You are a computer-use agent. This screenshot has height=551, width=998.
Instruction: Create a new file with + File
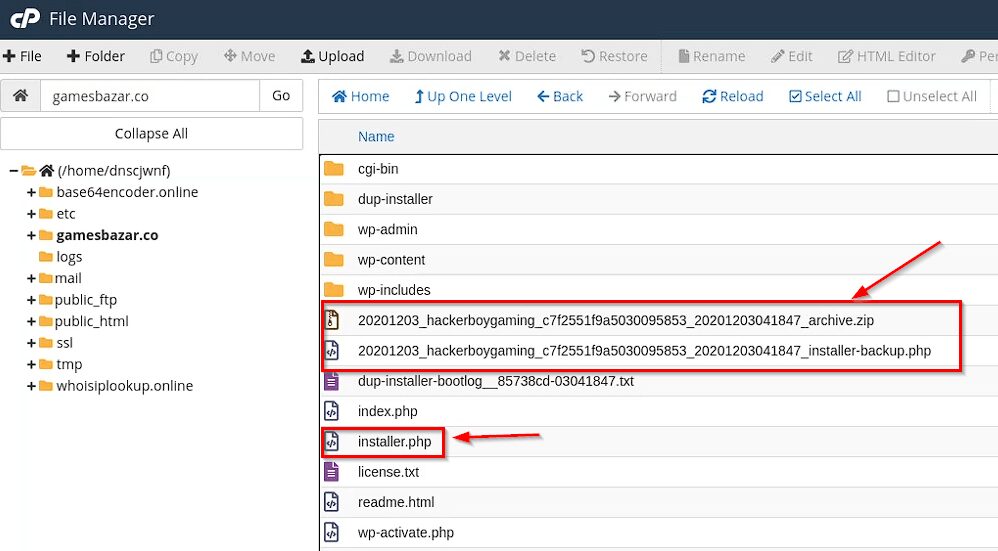(x=22, y=56)
